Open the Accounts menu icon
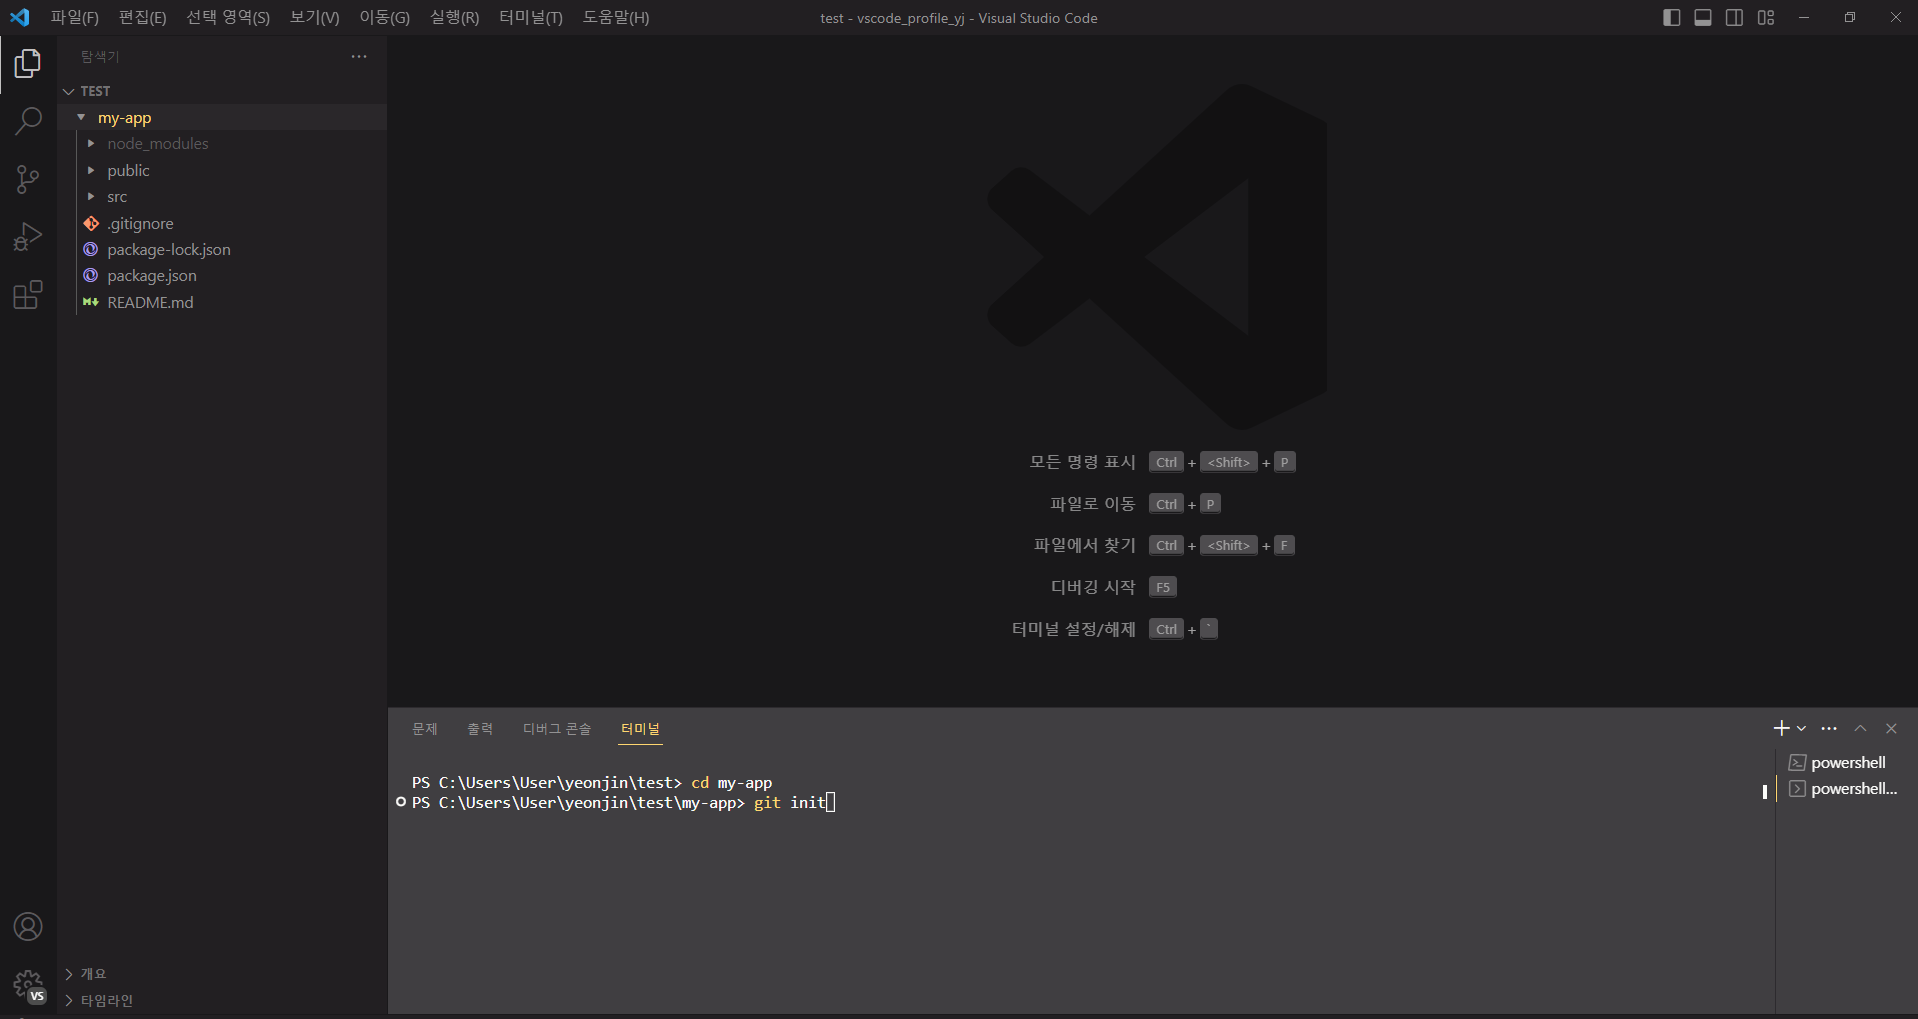 (x=28, y=927)
